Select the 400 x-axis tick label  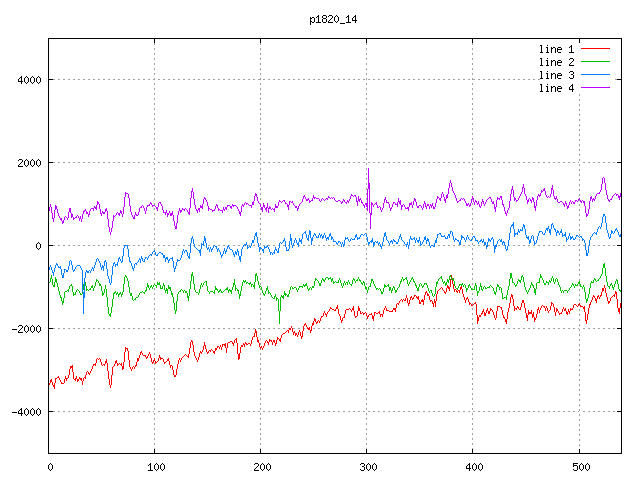pos(473,466)
